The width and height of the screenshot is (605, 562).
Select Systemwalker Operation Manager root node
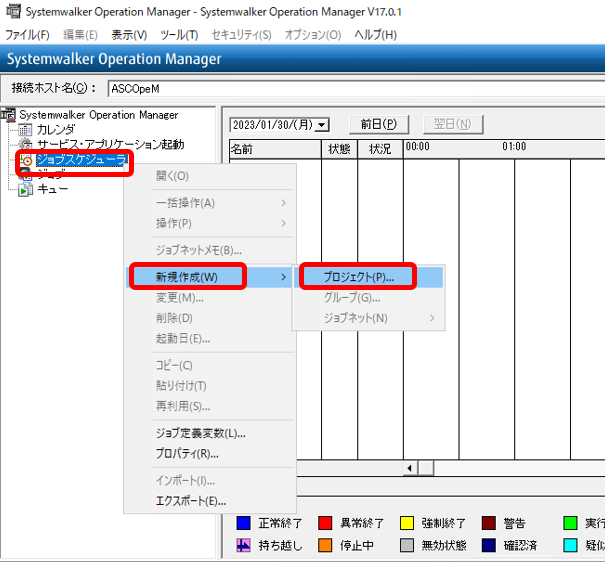point(98,115)
